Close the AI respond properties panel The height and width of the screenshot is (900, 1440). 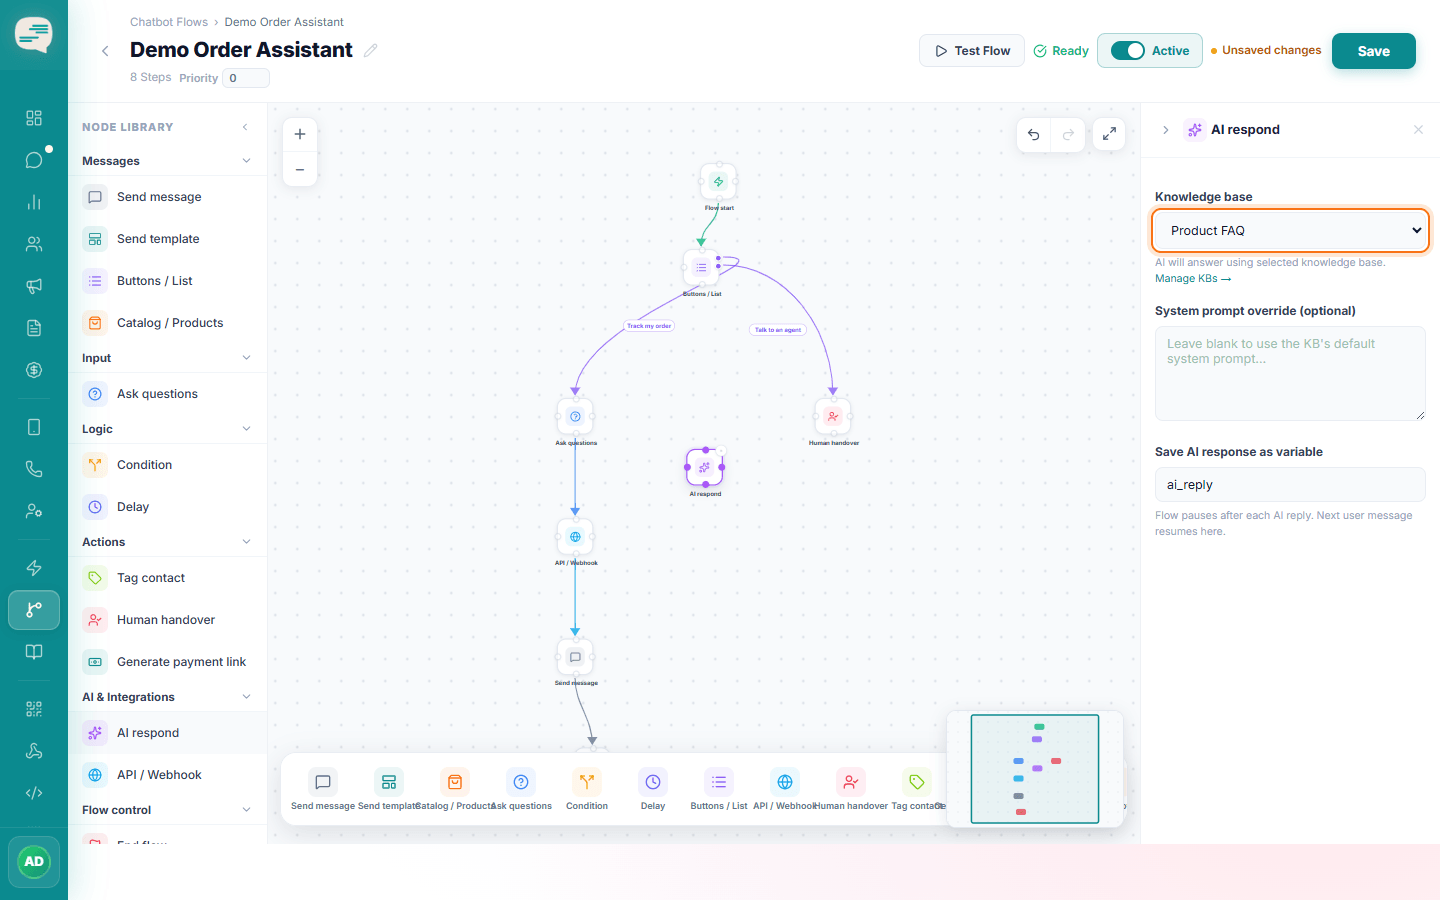click(x=1418, y=130)
